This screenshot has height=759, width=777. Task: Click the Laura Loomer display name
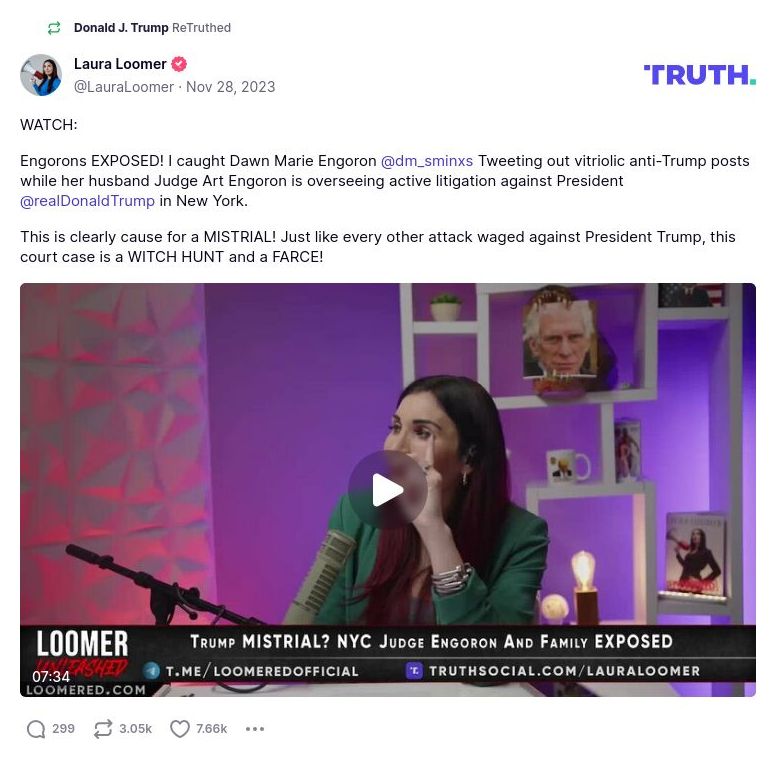point(120,64)
